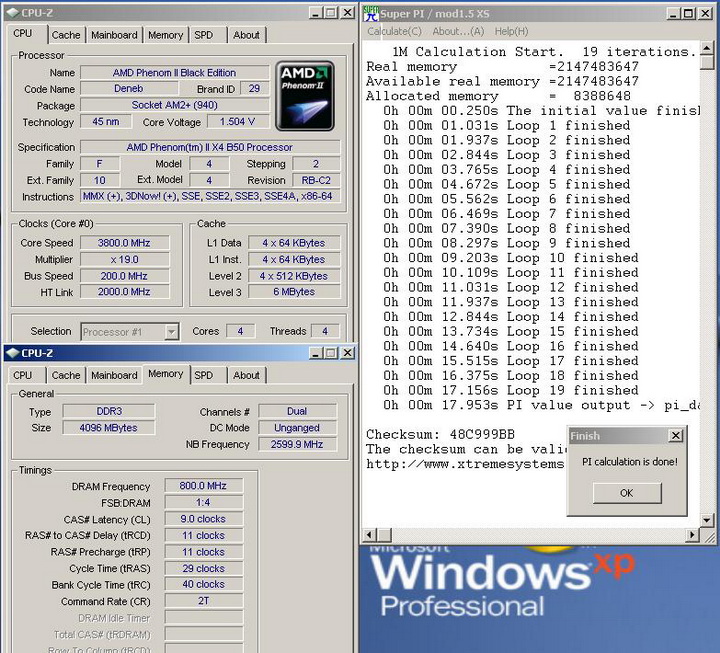Open the Help(H) menu in Super PI
The width and height of the screenshot is (720, 653).
511,31
